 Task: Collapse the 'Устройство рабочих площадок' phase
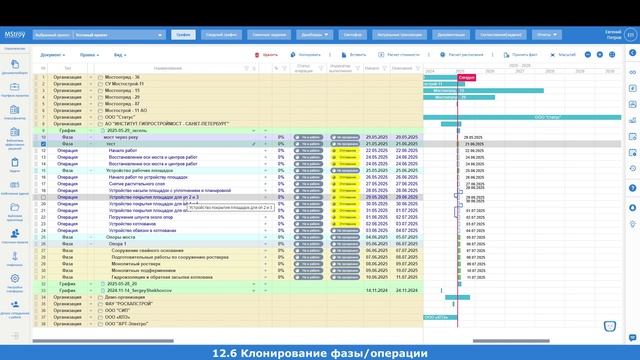[x=91, y=171]
